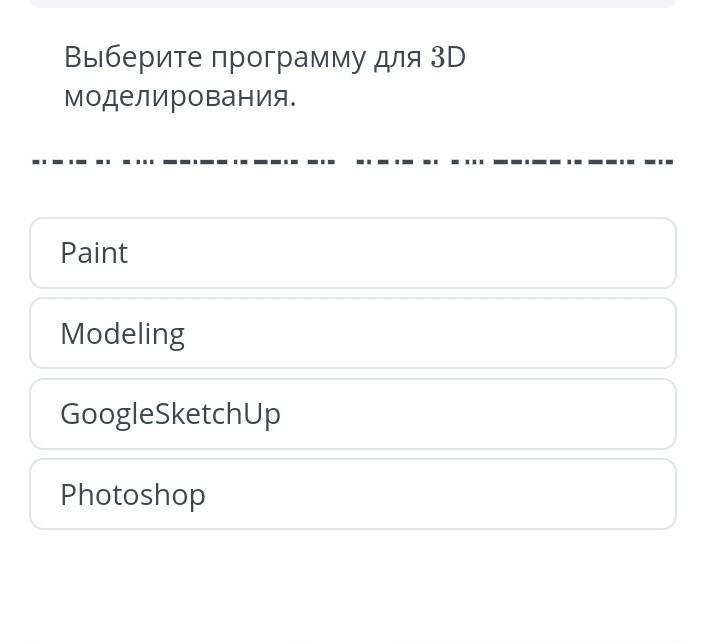The width and height of the screenshot is (713, 642).
Task: Click the word 'Выберите' in the question
Action: click(x=133, y=58)
